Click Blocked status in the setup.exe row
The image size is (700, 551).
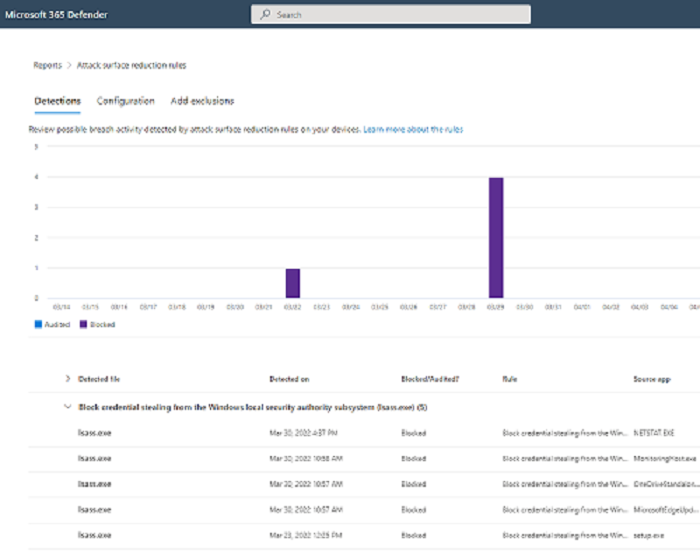click(413, 535)
